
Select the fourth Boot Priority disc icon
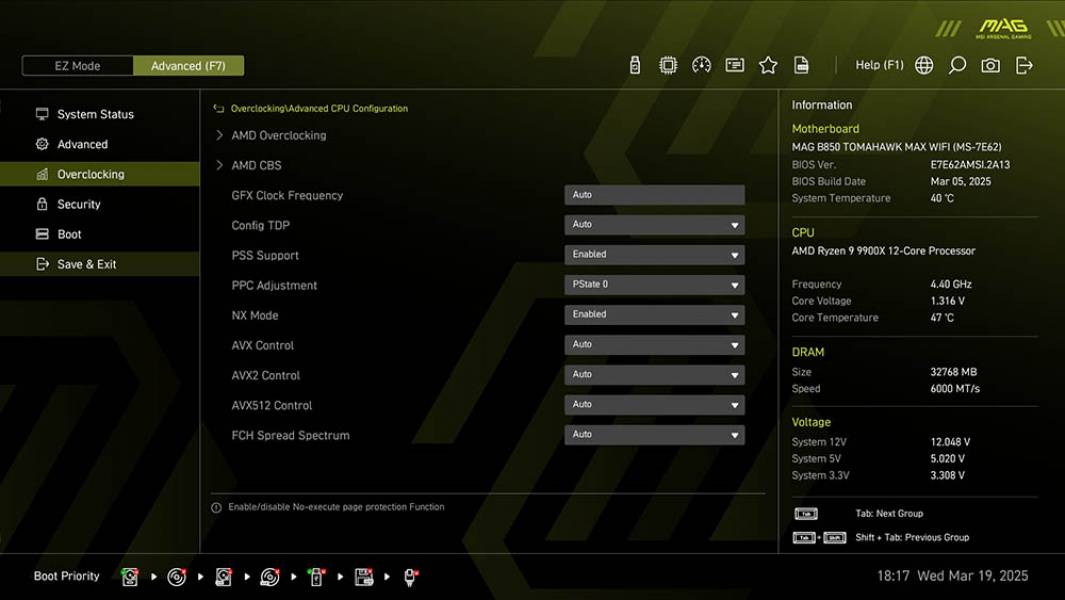[x=270, y=577]
